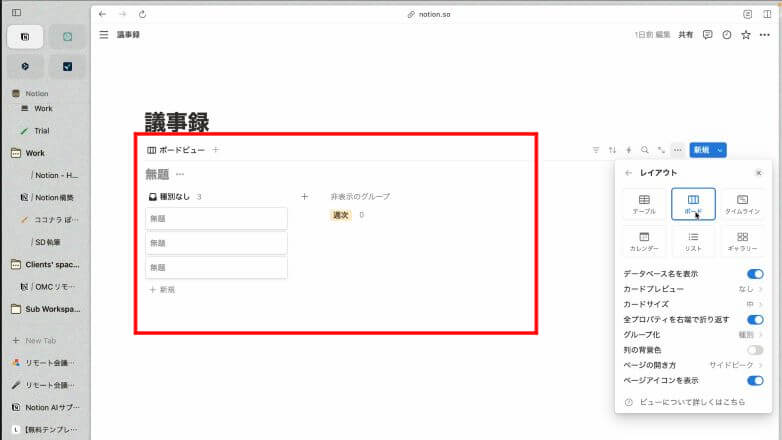Open the comments icon in top bar
Viewport: 782px width, 440px height.
click(707, 34)
